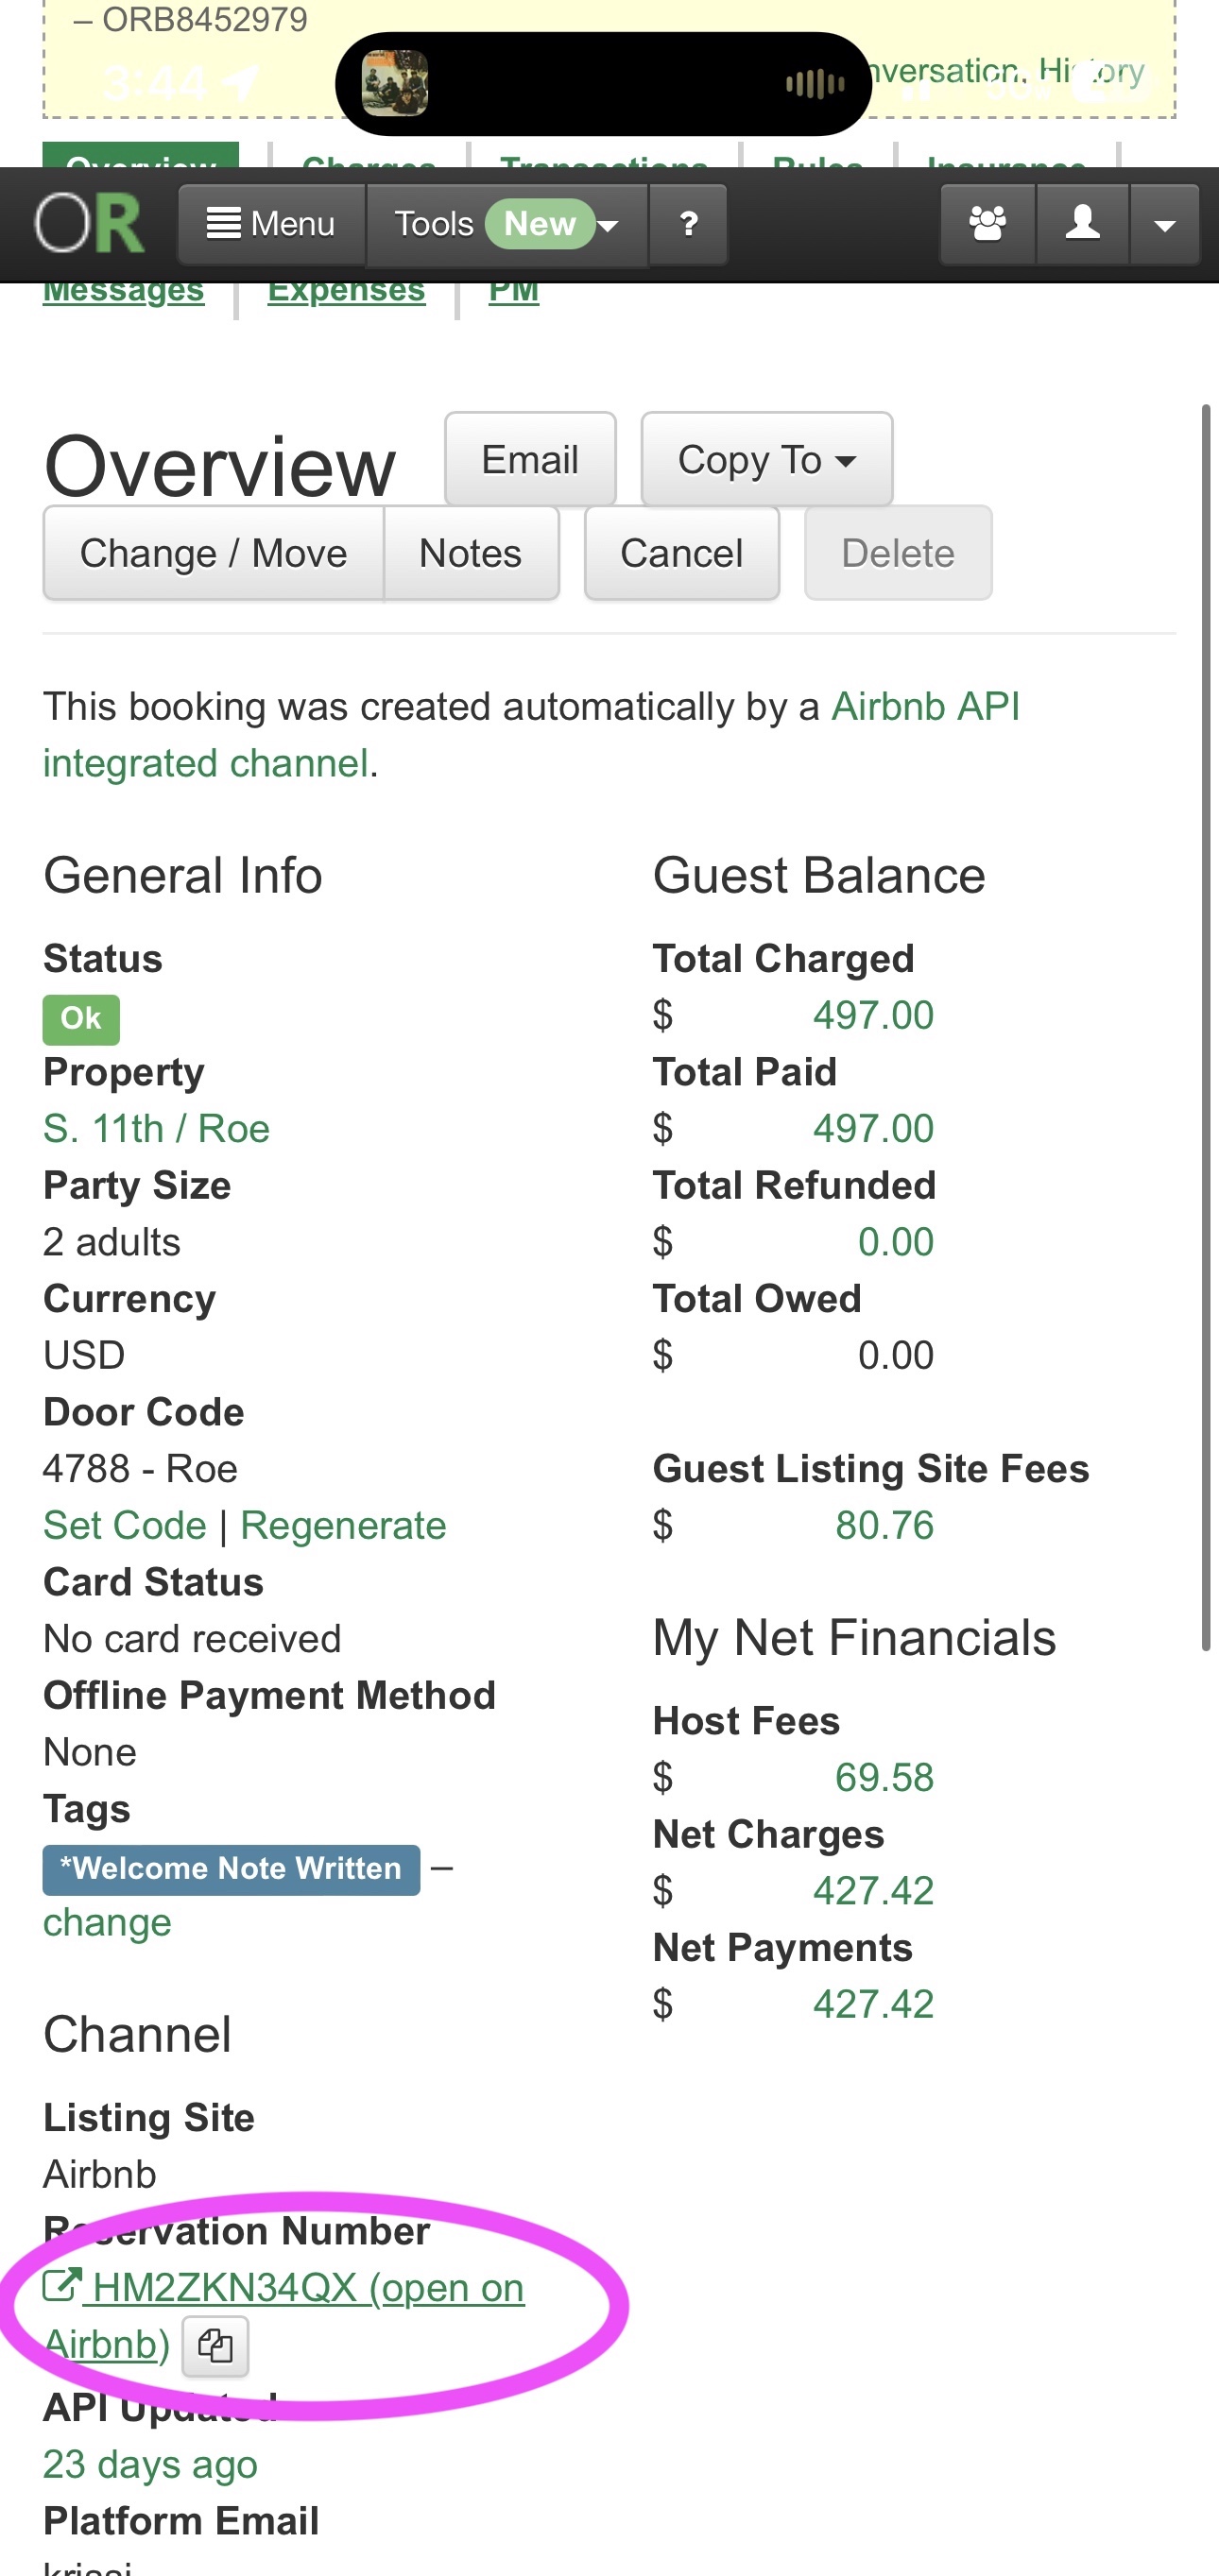Change the Welcome Note Written tag

coord(107,1921)
